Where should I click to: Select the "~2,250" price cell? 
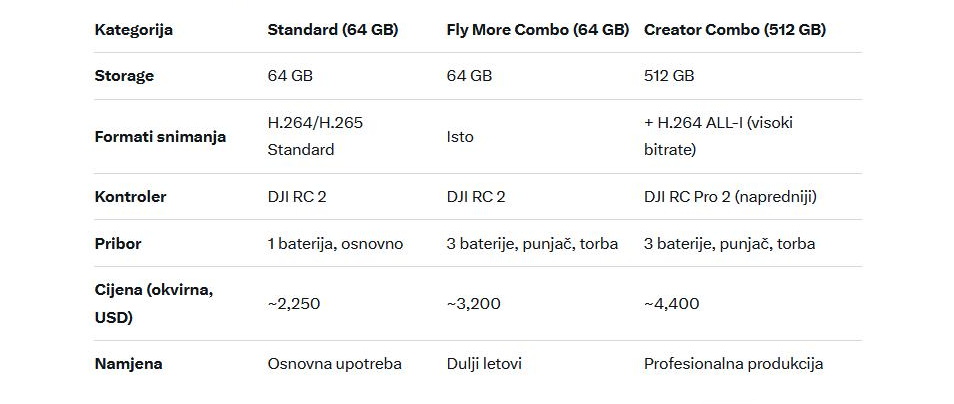(x=294, y=303)
